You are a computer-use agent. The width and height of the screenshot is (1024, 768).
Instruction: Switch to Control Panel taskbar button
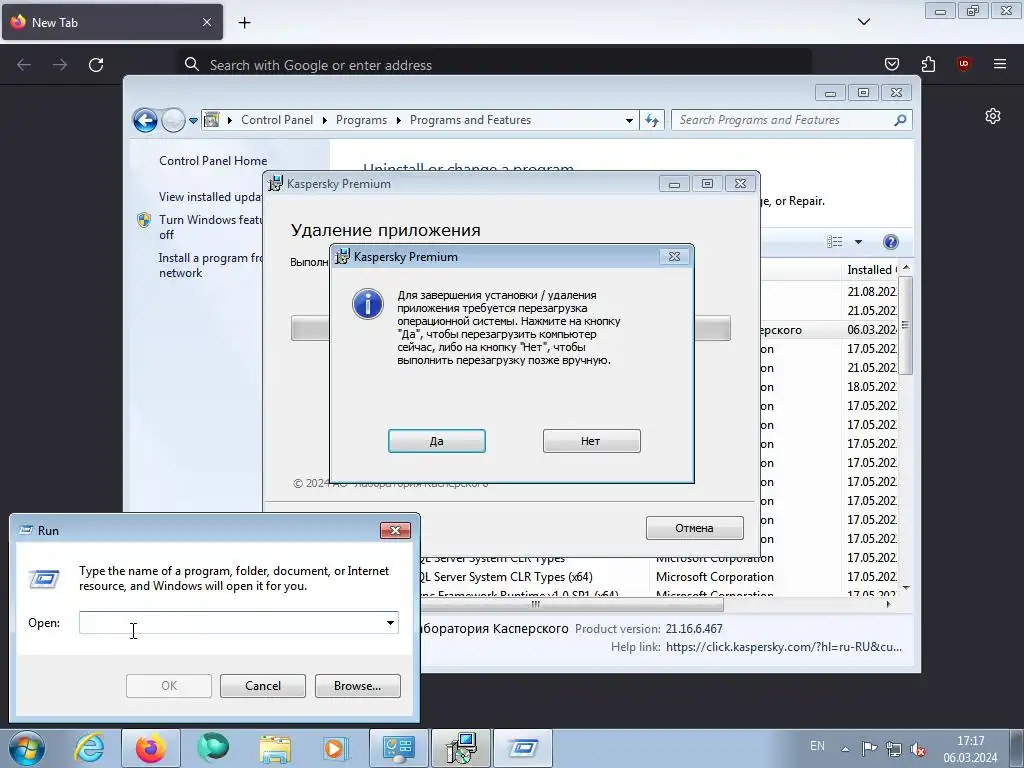398,748
